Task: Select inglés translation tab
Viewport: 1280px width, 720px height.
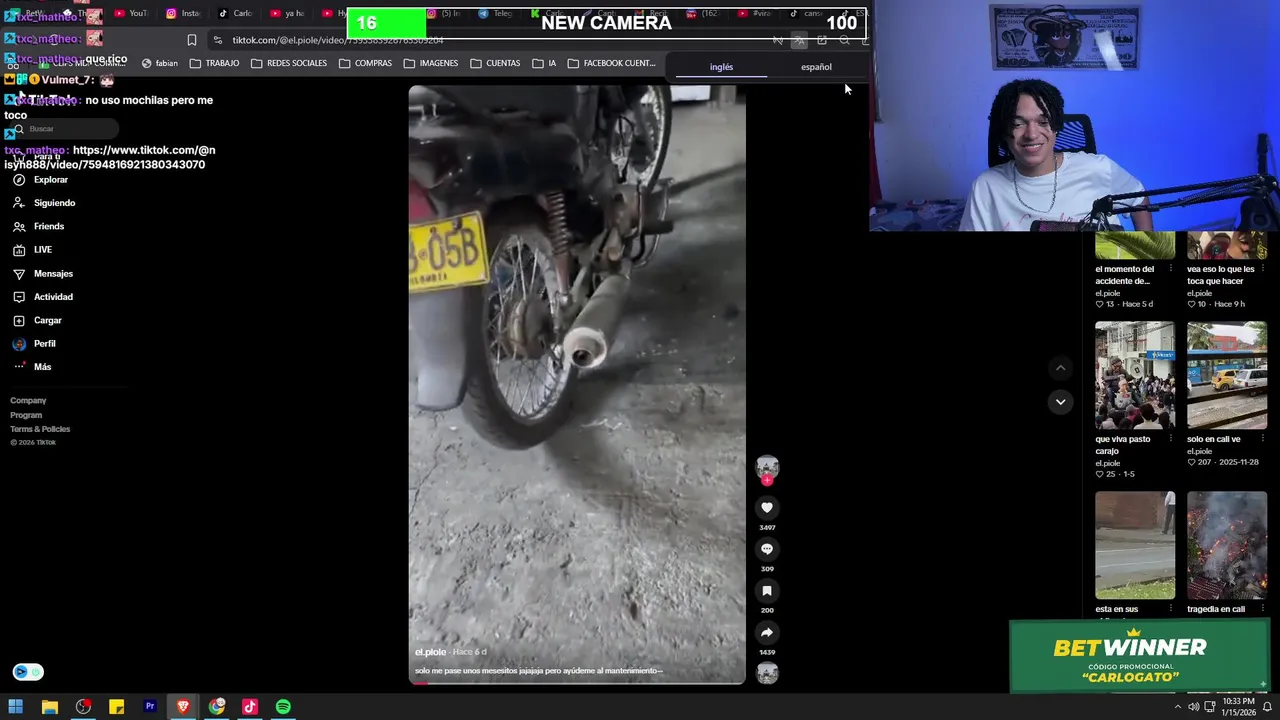Action: (x=721, y=67)
